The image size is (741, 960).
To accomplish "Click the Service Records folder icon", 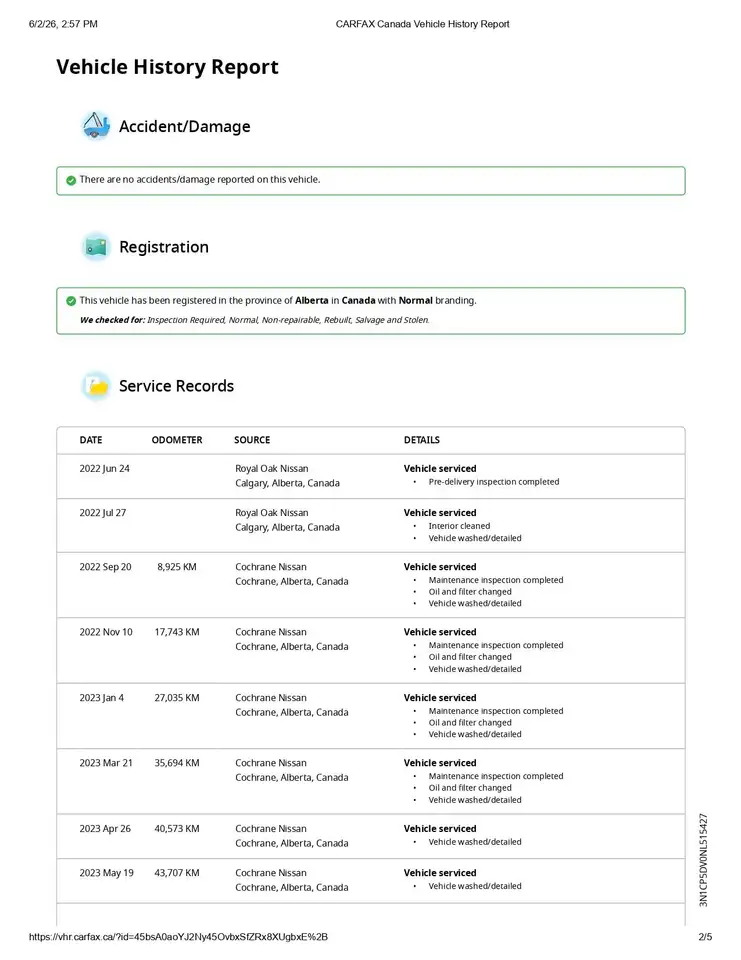I will pos(96,386).
